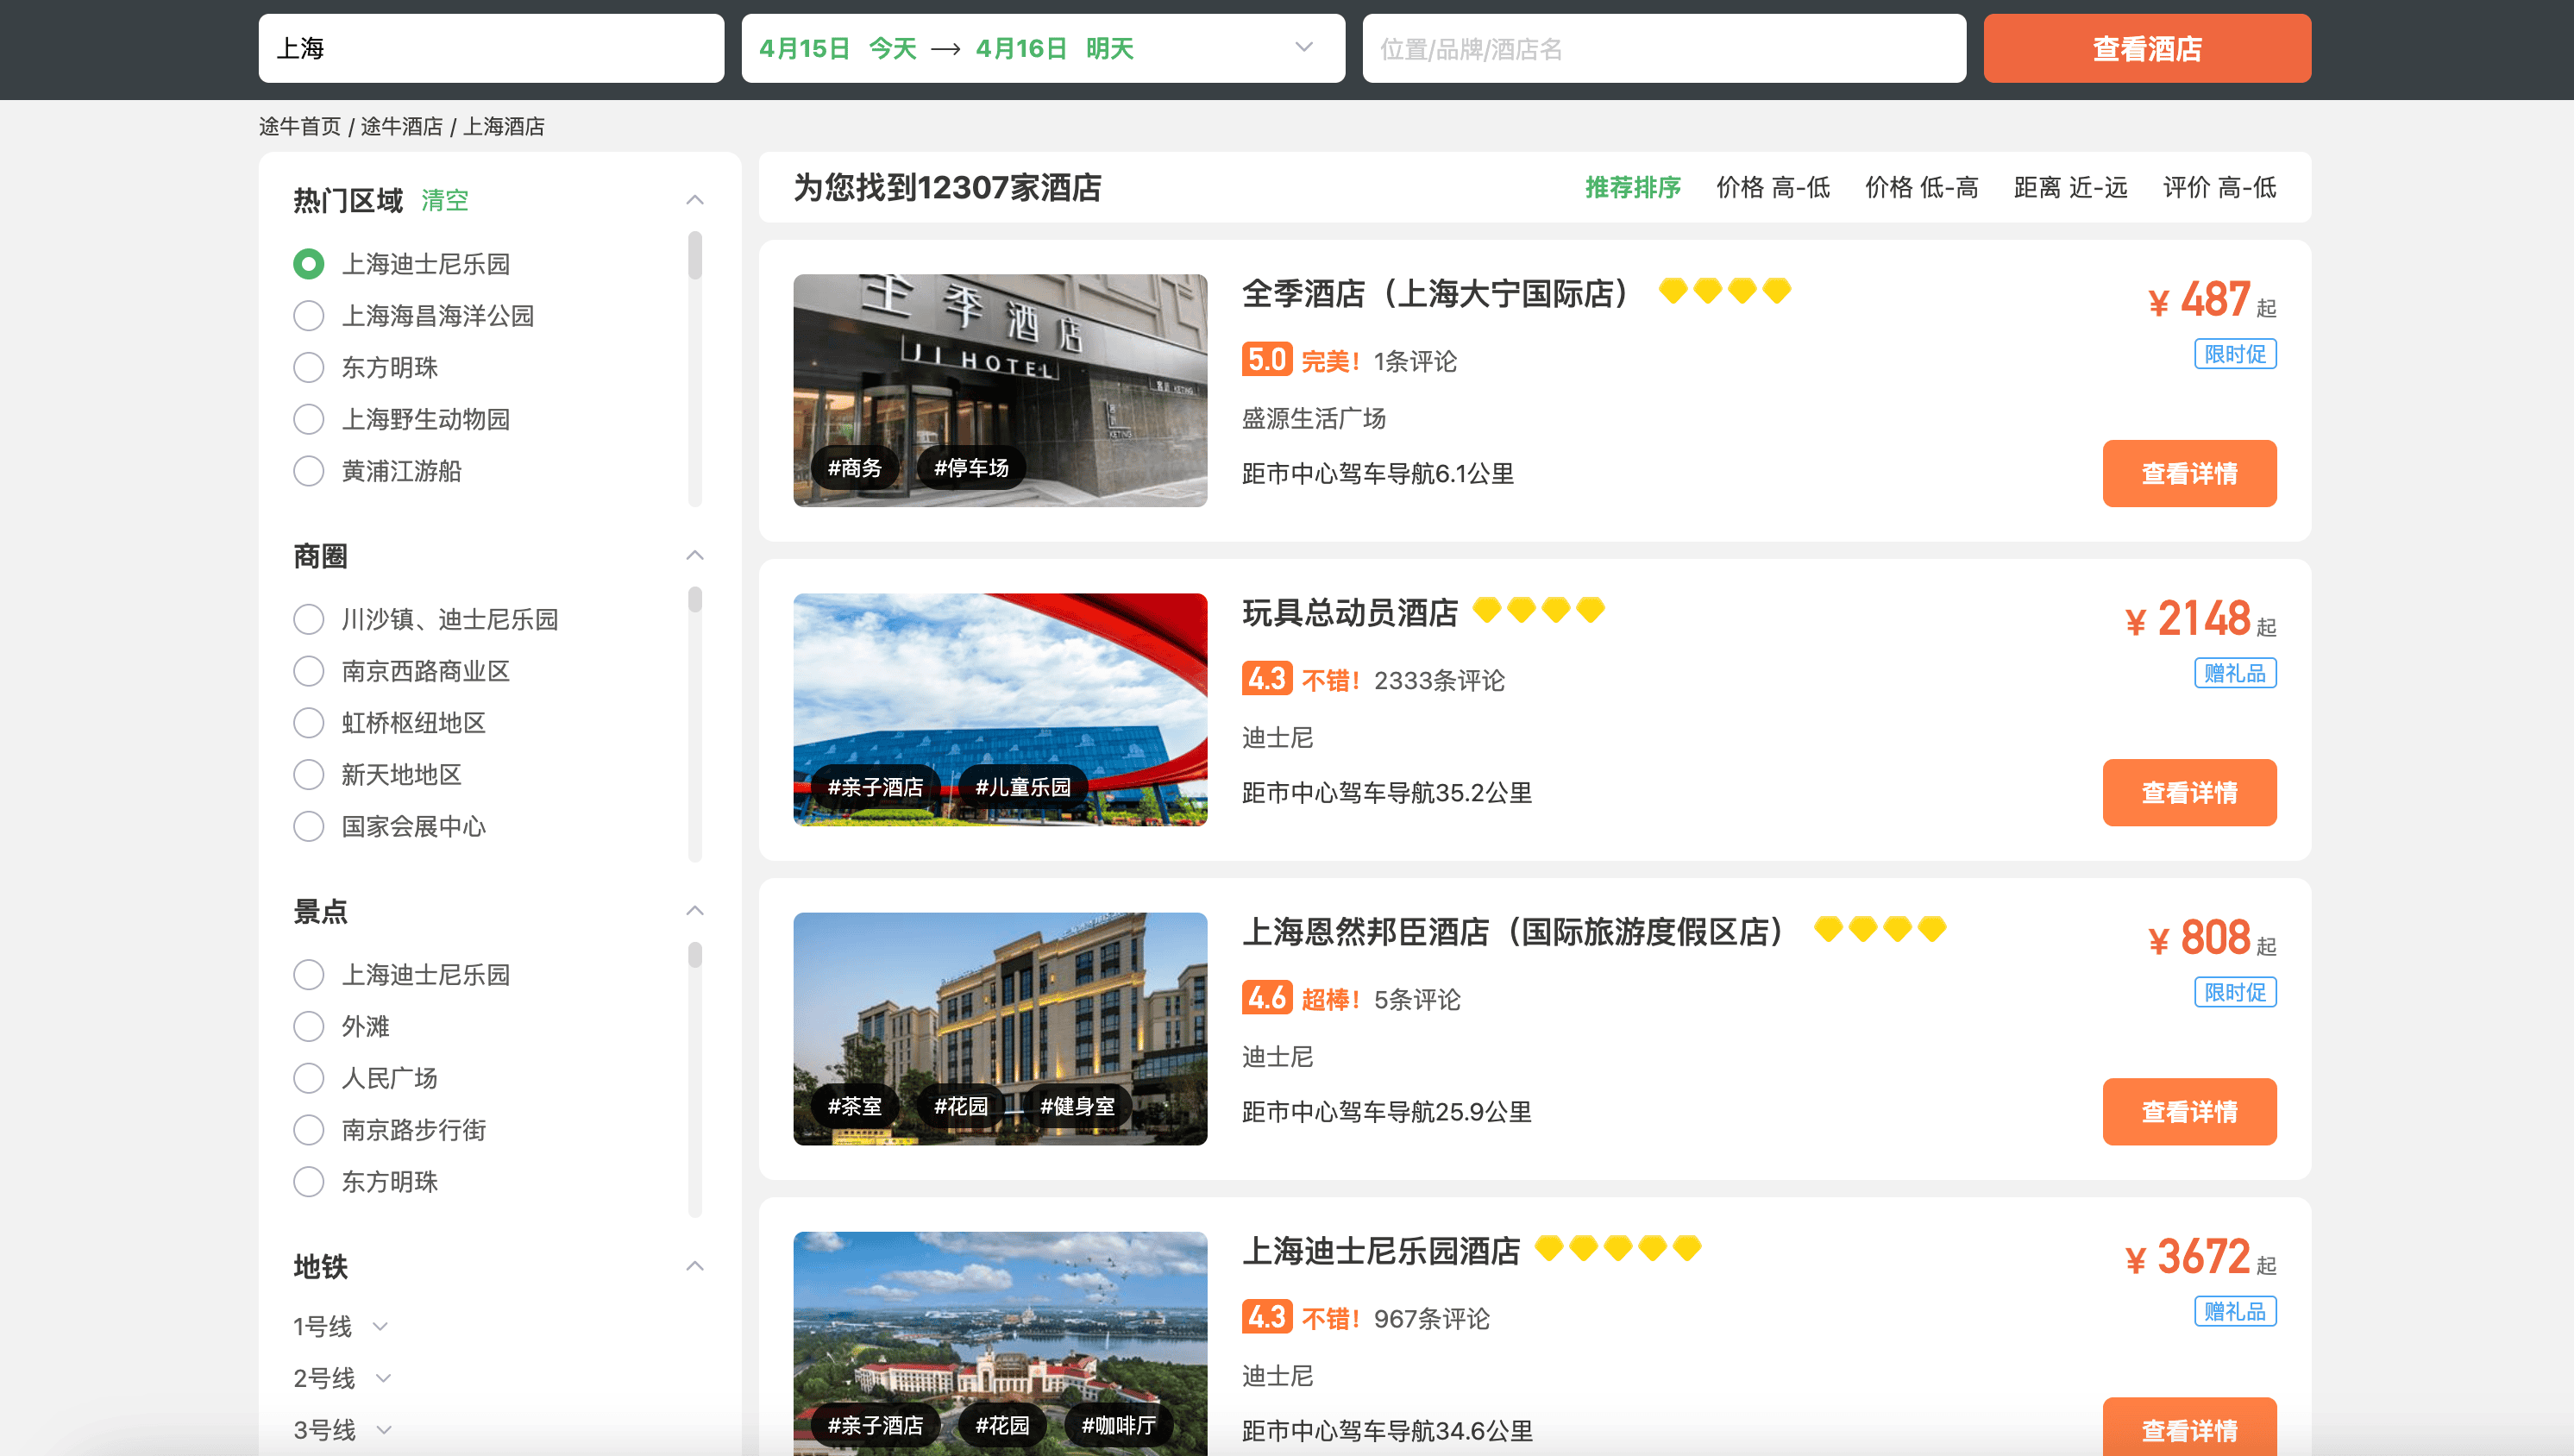The image size is (2574, 1456).
Task: Click the diamond rating of 上海迪士尼乐园酒店
Action: point(1617,1248)
